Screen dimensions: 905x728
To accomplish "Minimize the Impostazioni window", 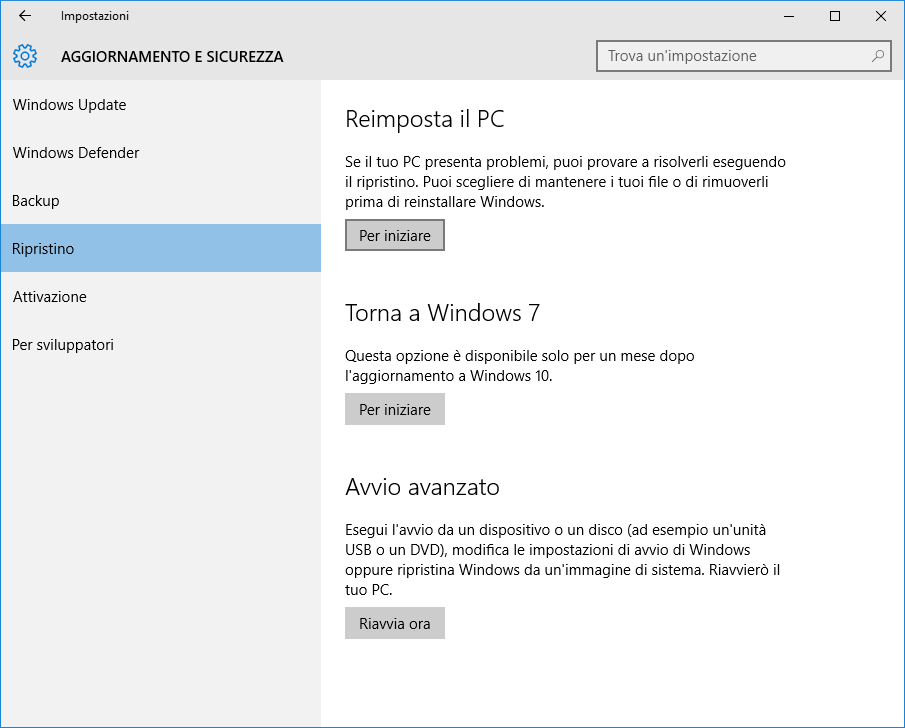I will [789, 16].
